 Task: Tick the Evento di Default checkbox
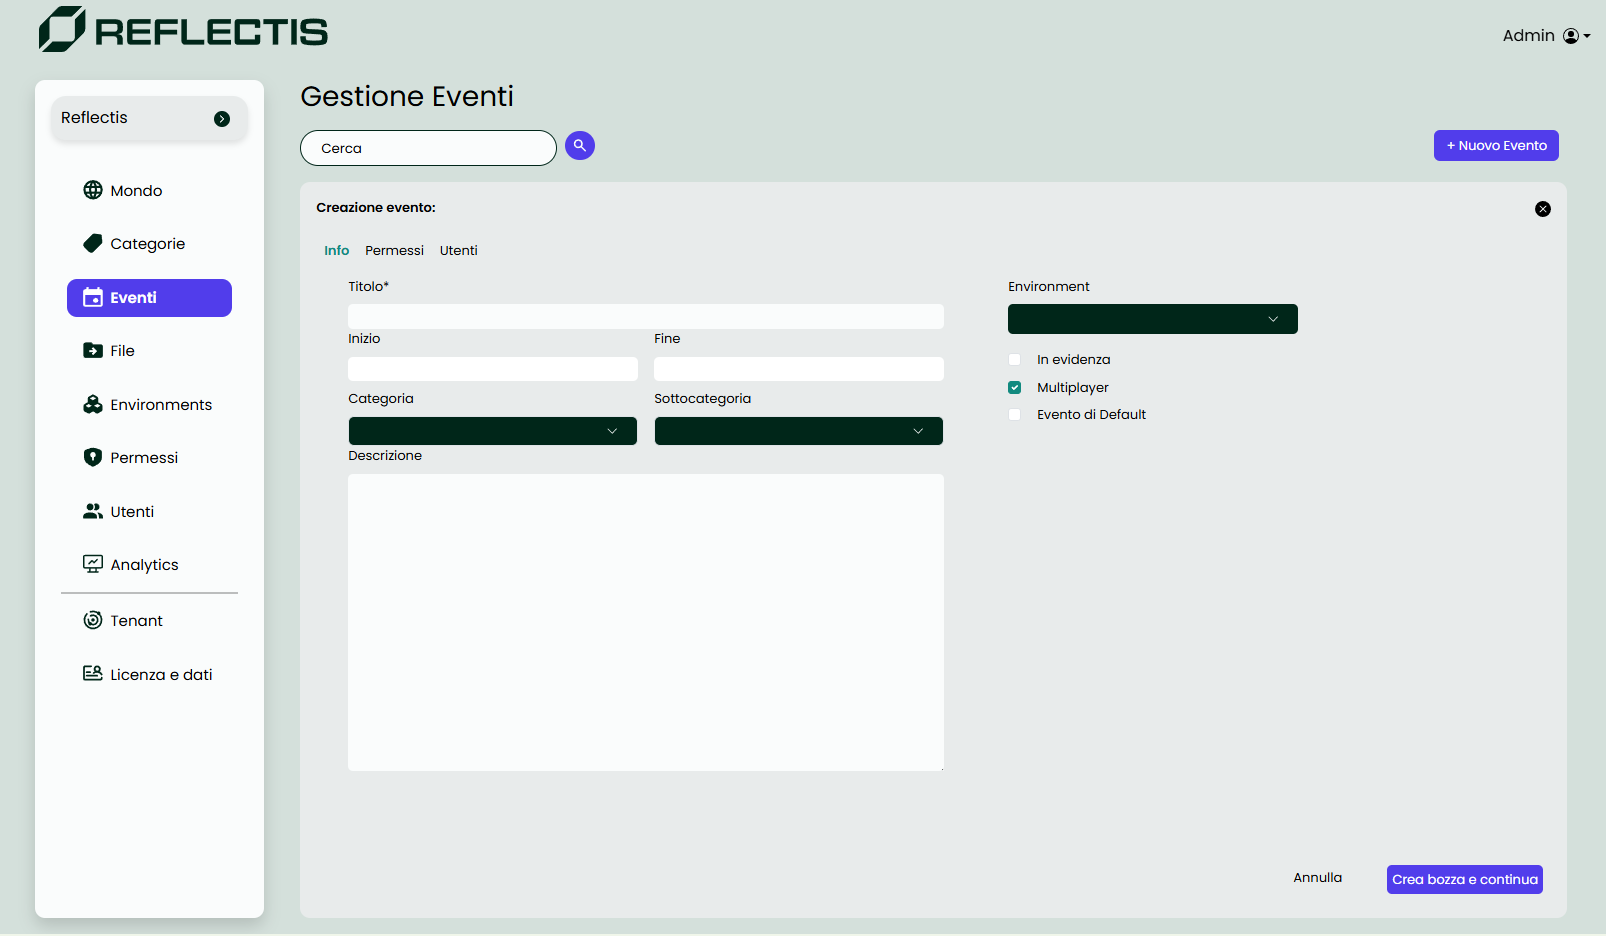pyautogui.click(x=1015, y=415)
